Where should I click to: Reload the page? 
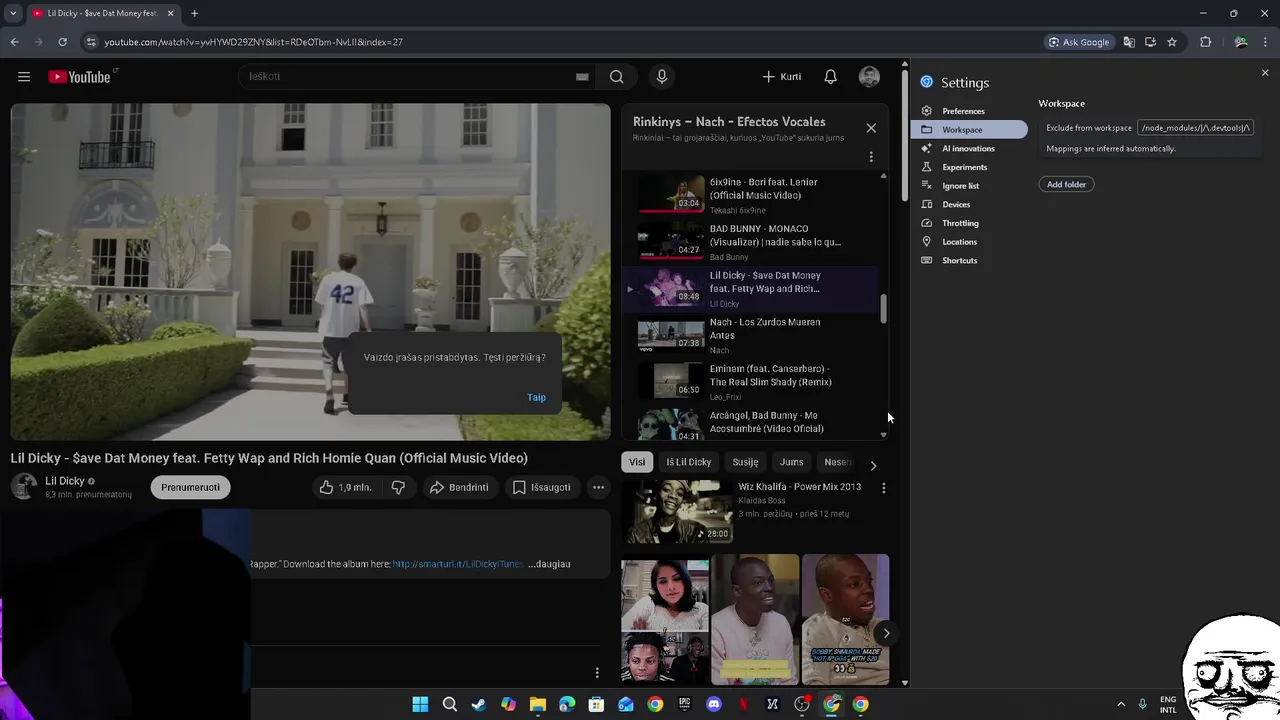coord(62,42)
